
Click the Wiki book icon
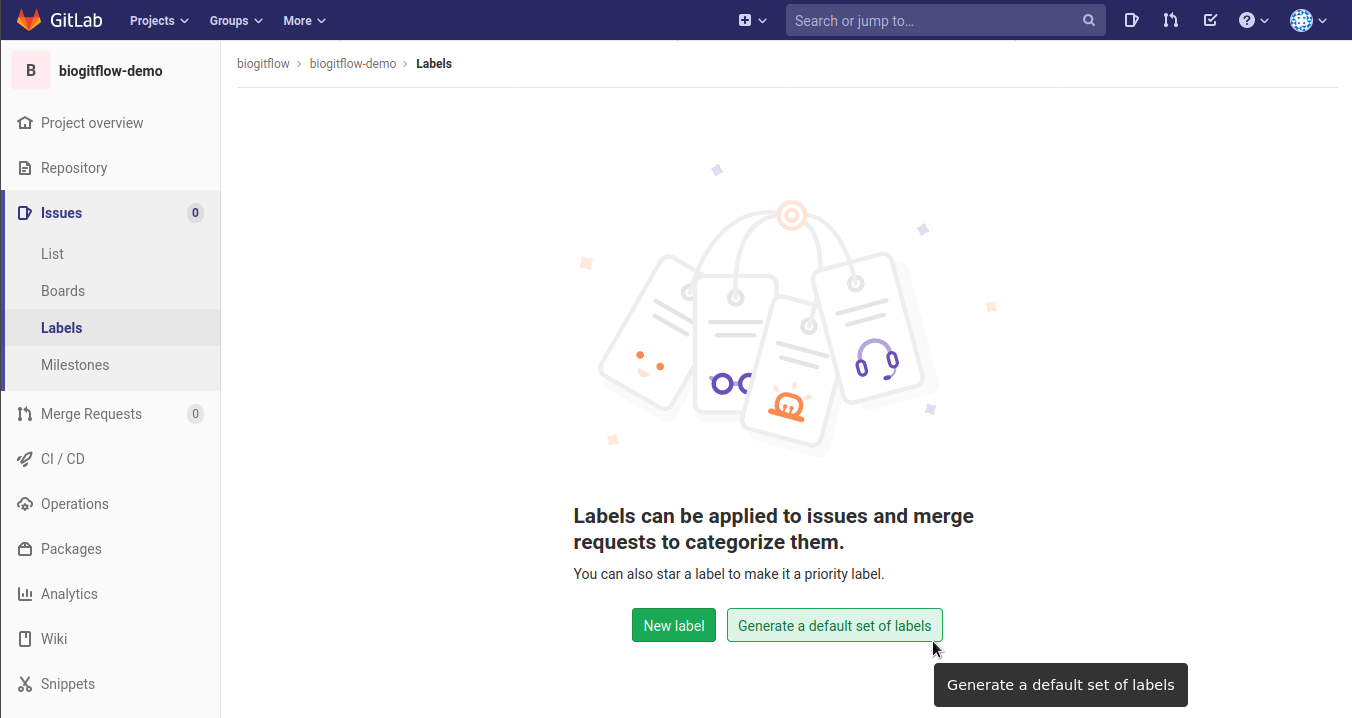pyautogui.click(x=25, y=639)
